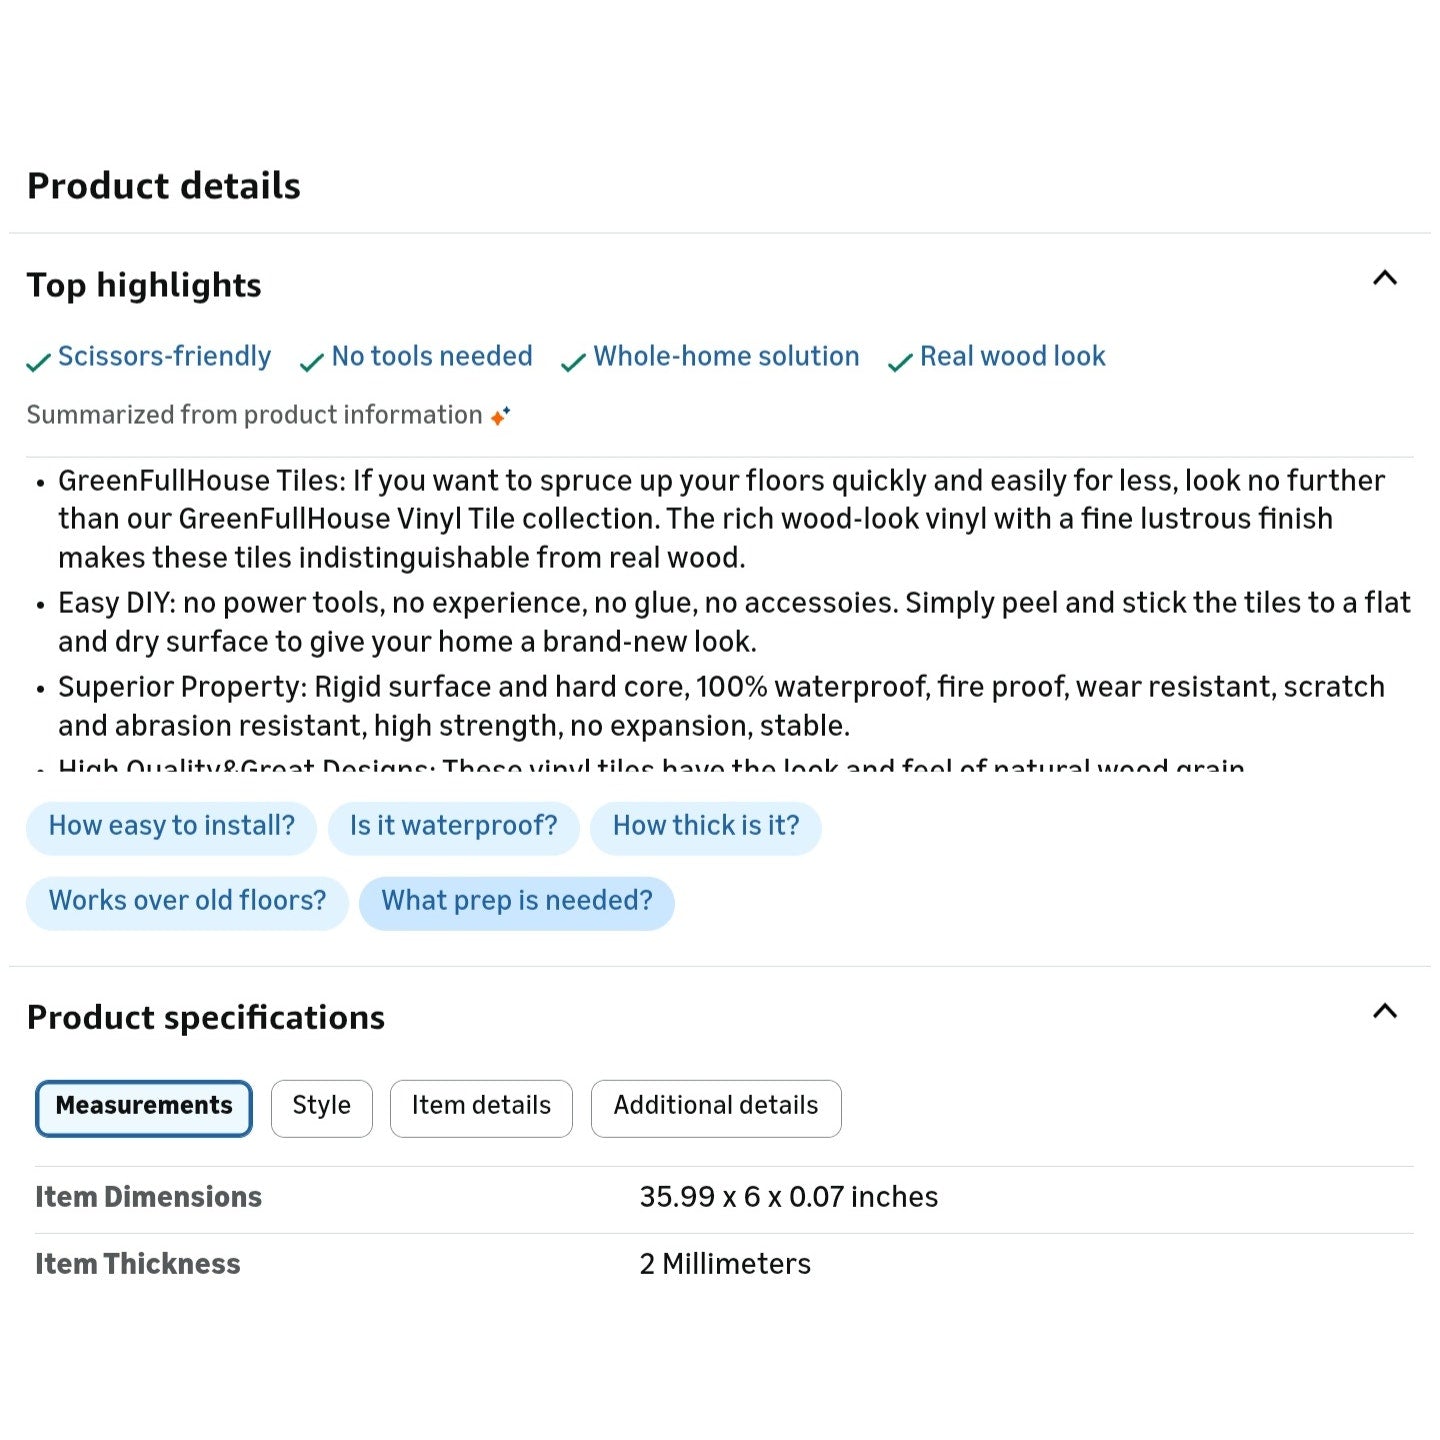Show the Additional details tab

716,1107
